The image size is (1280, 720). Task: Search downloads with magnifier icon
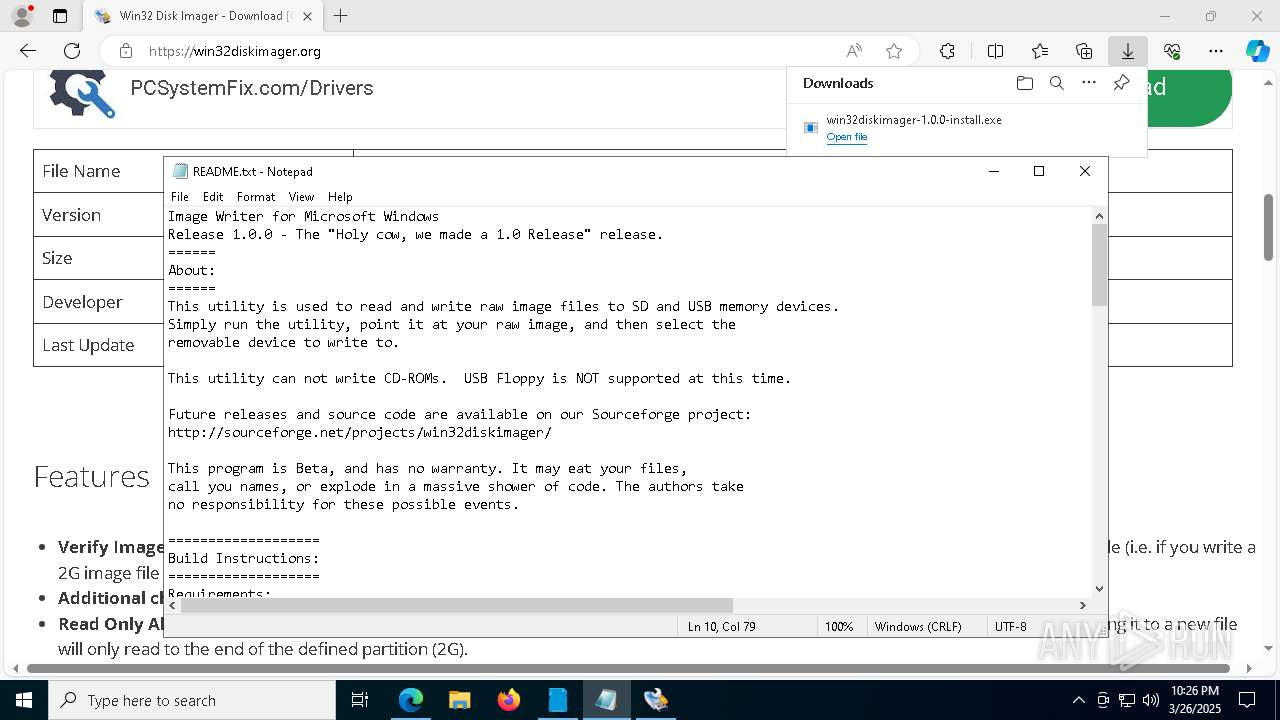[x=1057, y=83]
